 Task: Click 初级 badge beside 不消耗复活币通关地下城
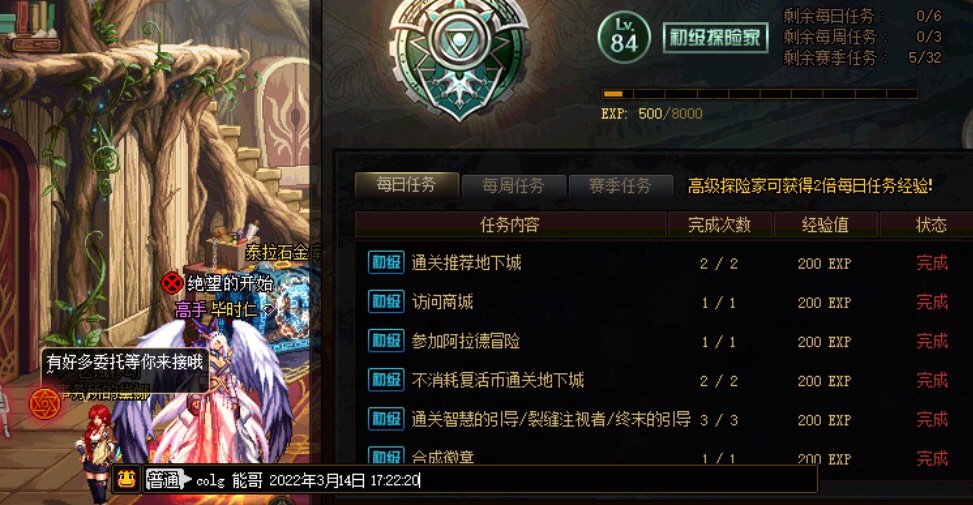point(386,380)
